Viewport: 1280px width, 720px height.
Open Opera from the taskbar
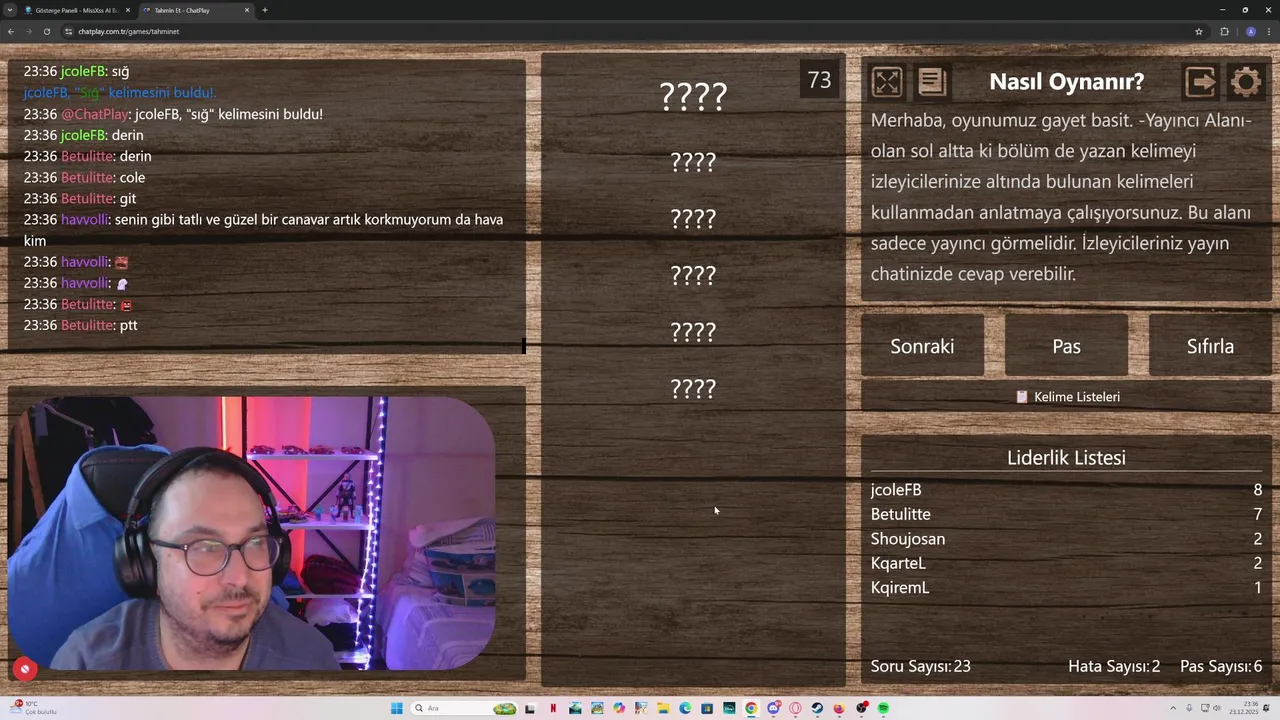click(795, 708)
